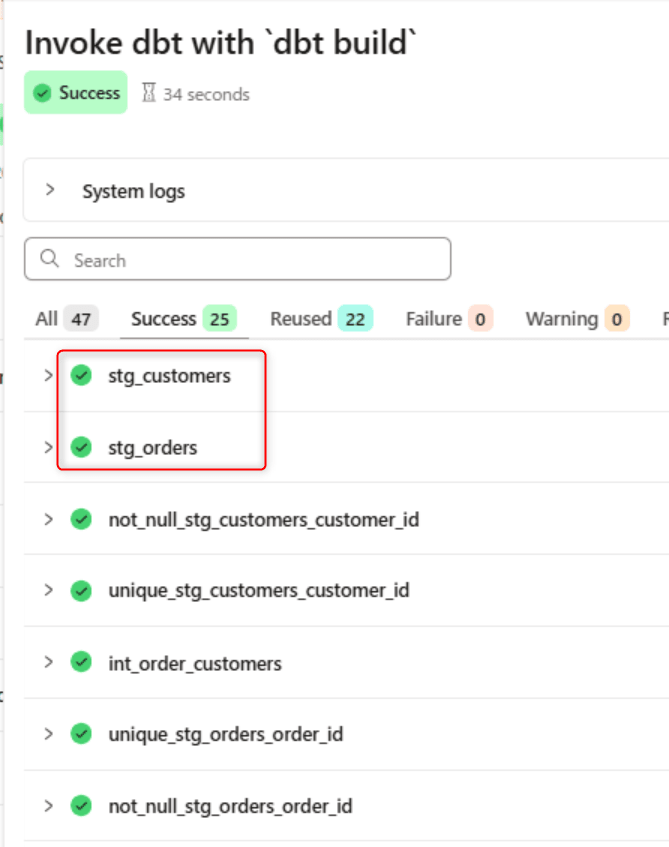Expand unique_stg_orders_order_id chevron
The image size is (669, 847).
point(49,734)
